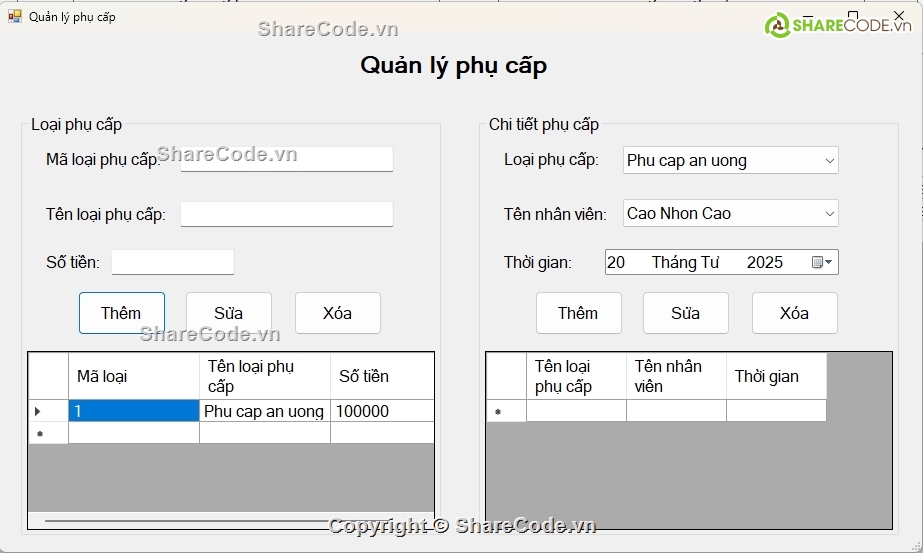Click empty Thời gian cell in right grid
This screenshot has height=553, width=923.
(776, 411)
